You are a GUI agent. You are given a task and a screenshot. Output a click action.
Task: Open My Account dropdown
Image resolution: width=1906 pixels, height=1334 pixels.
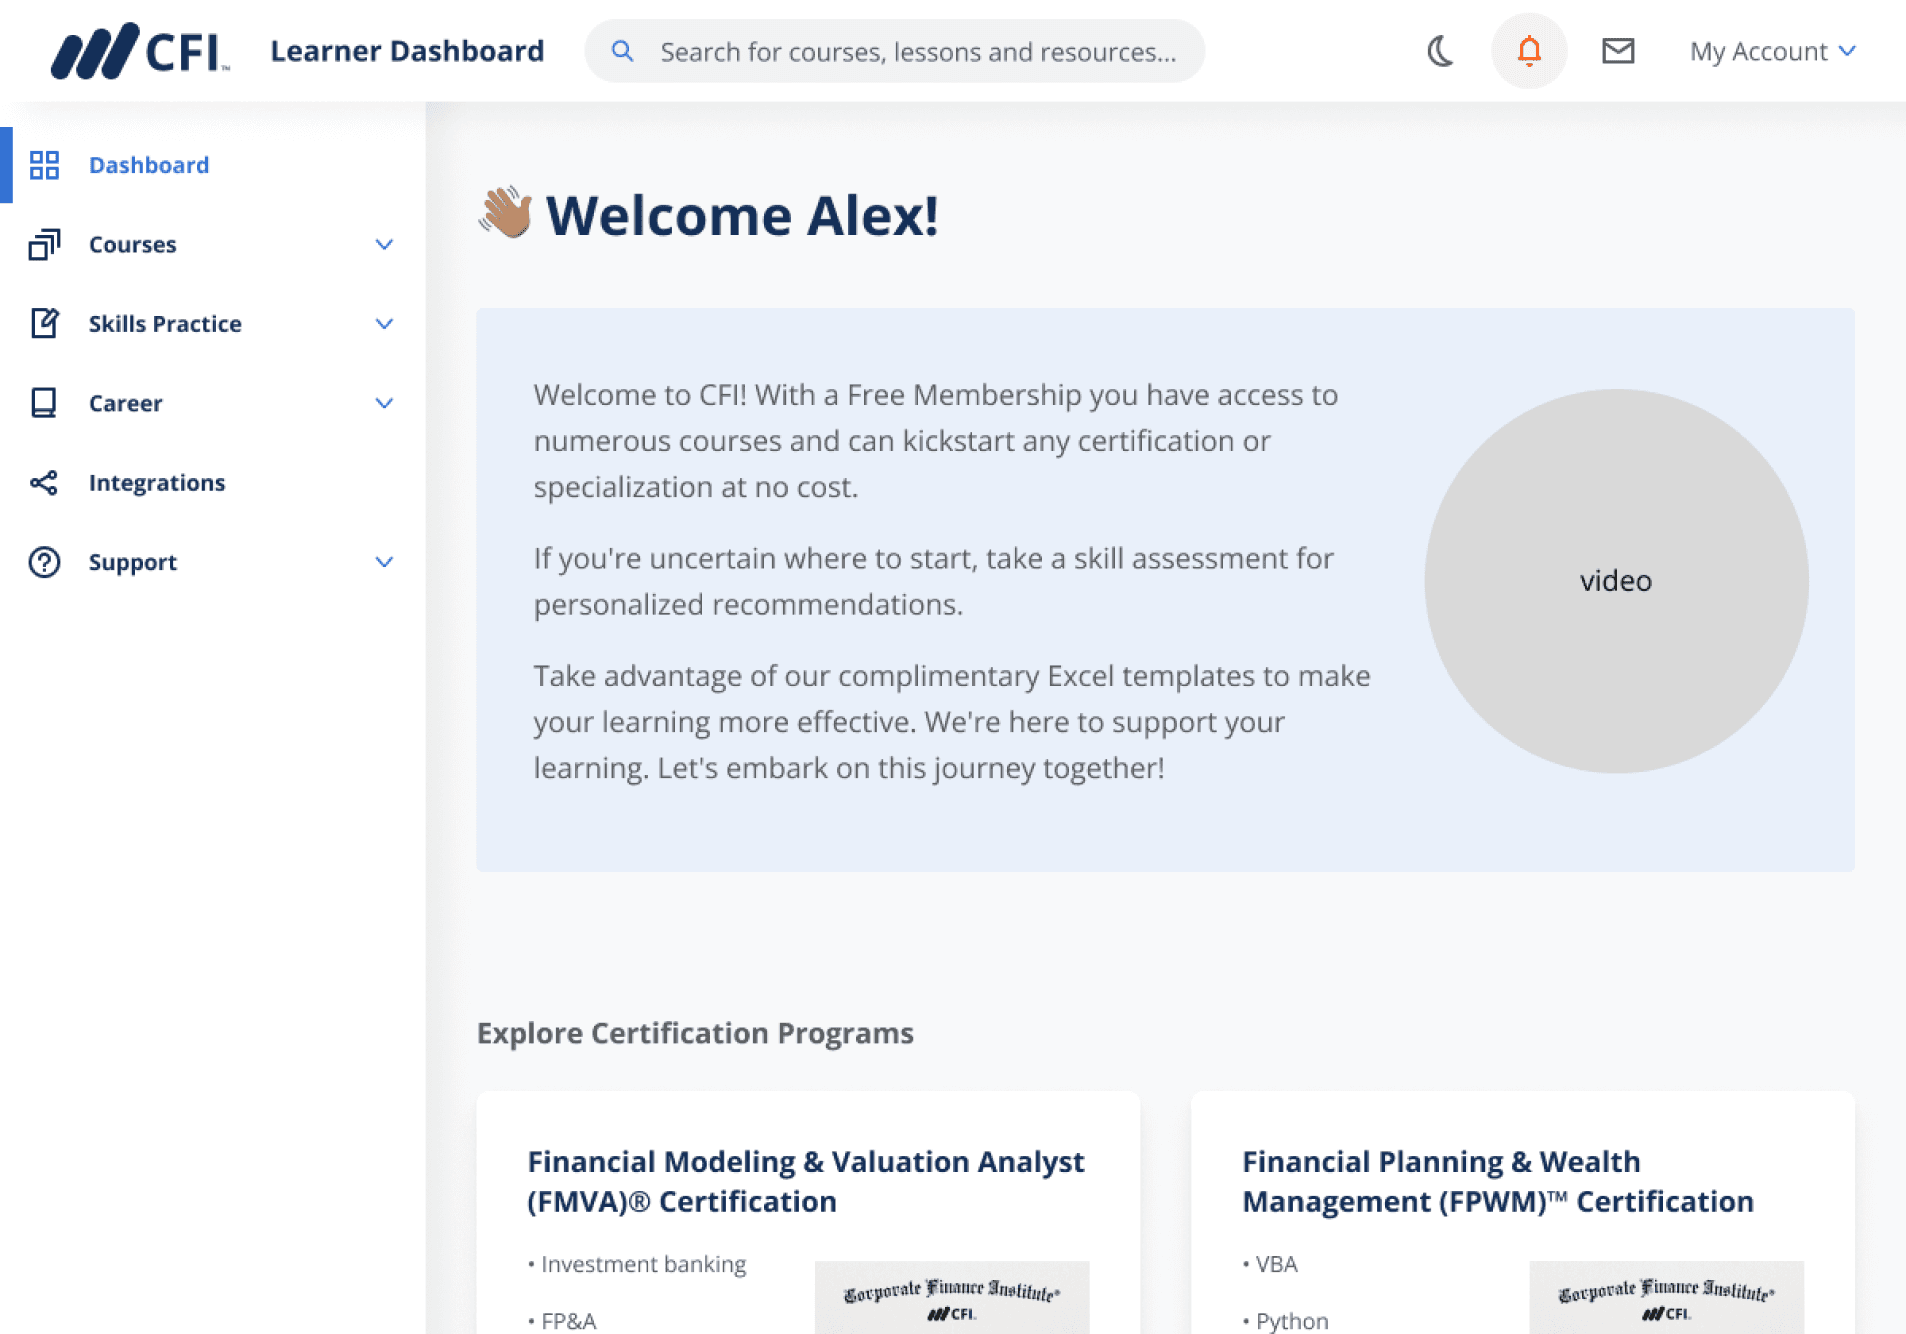point(1772,51)
